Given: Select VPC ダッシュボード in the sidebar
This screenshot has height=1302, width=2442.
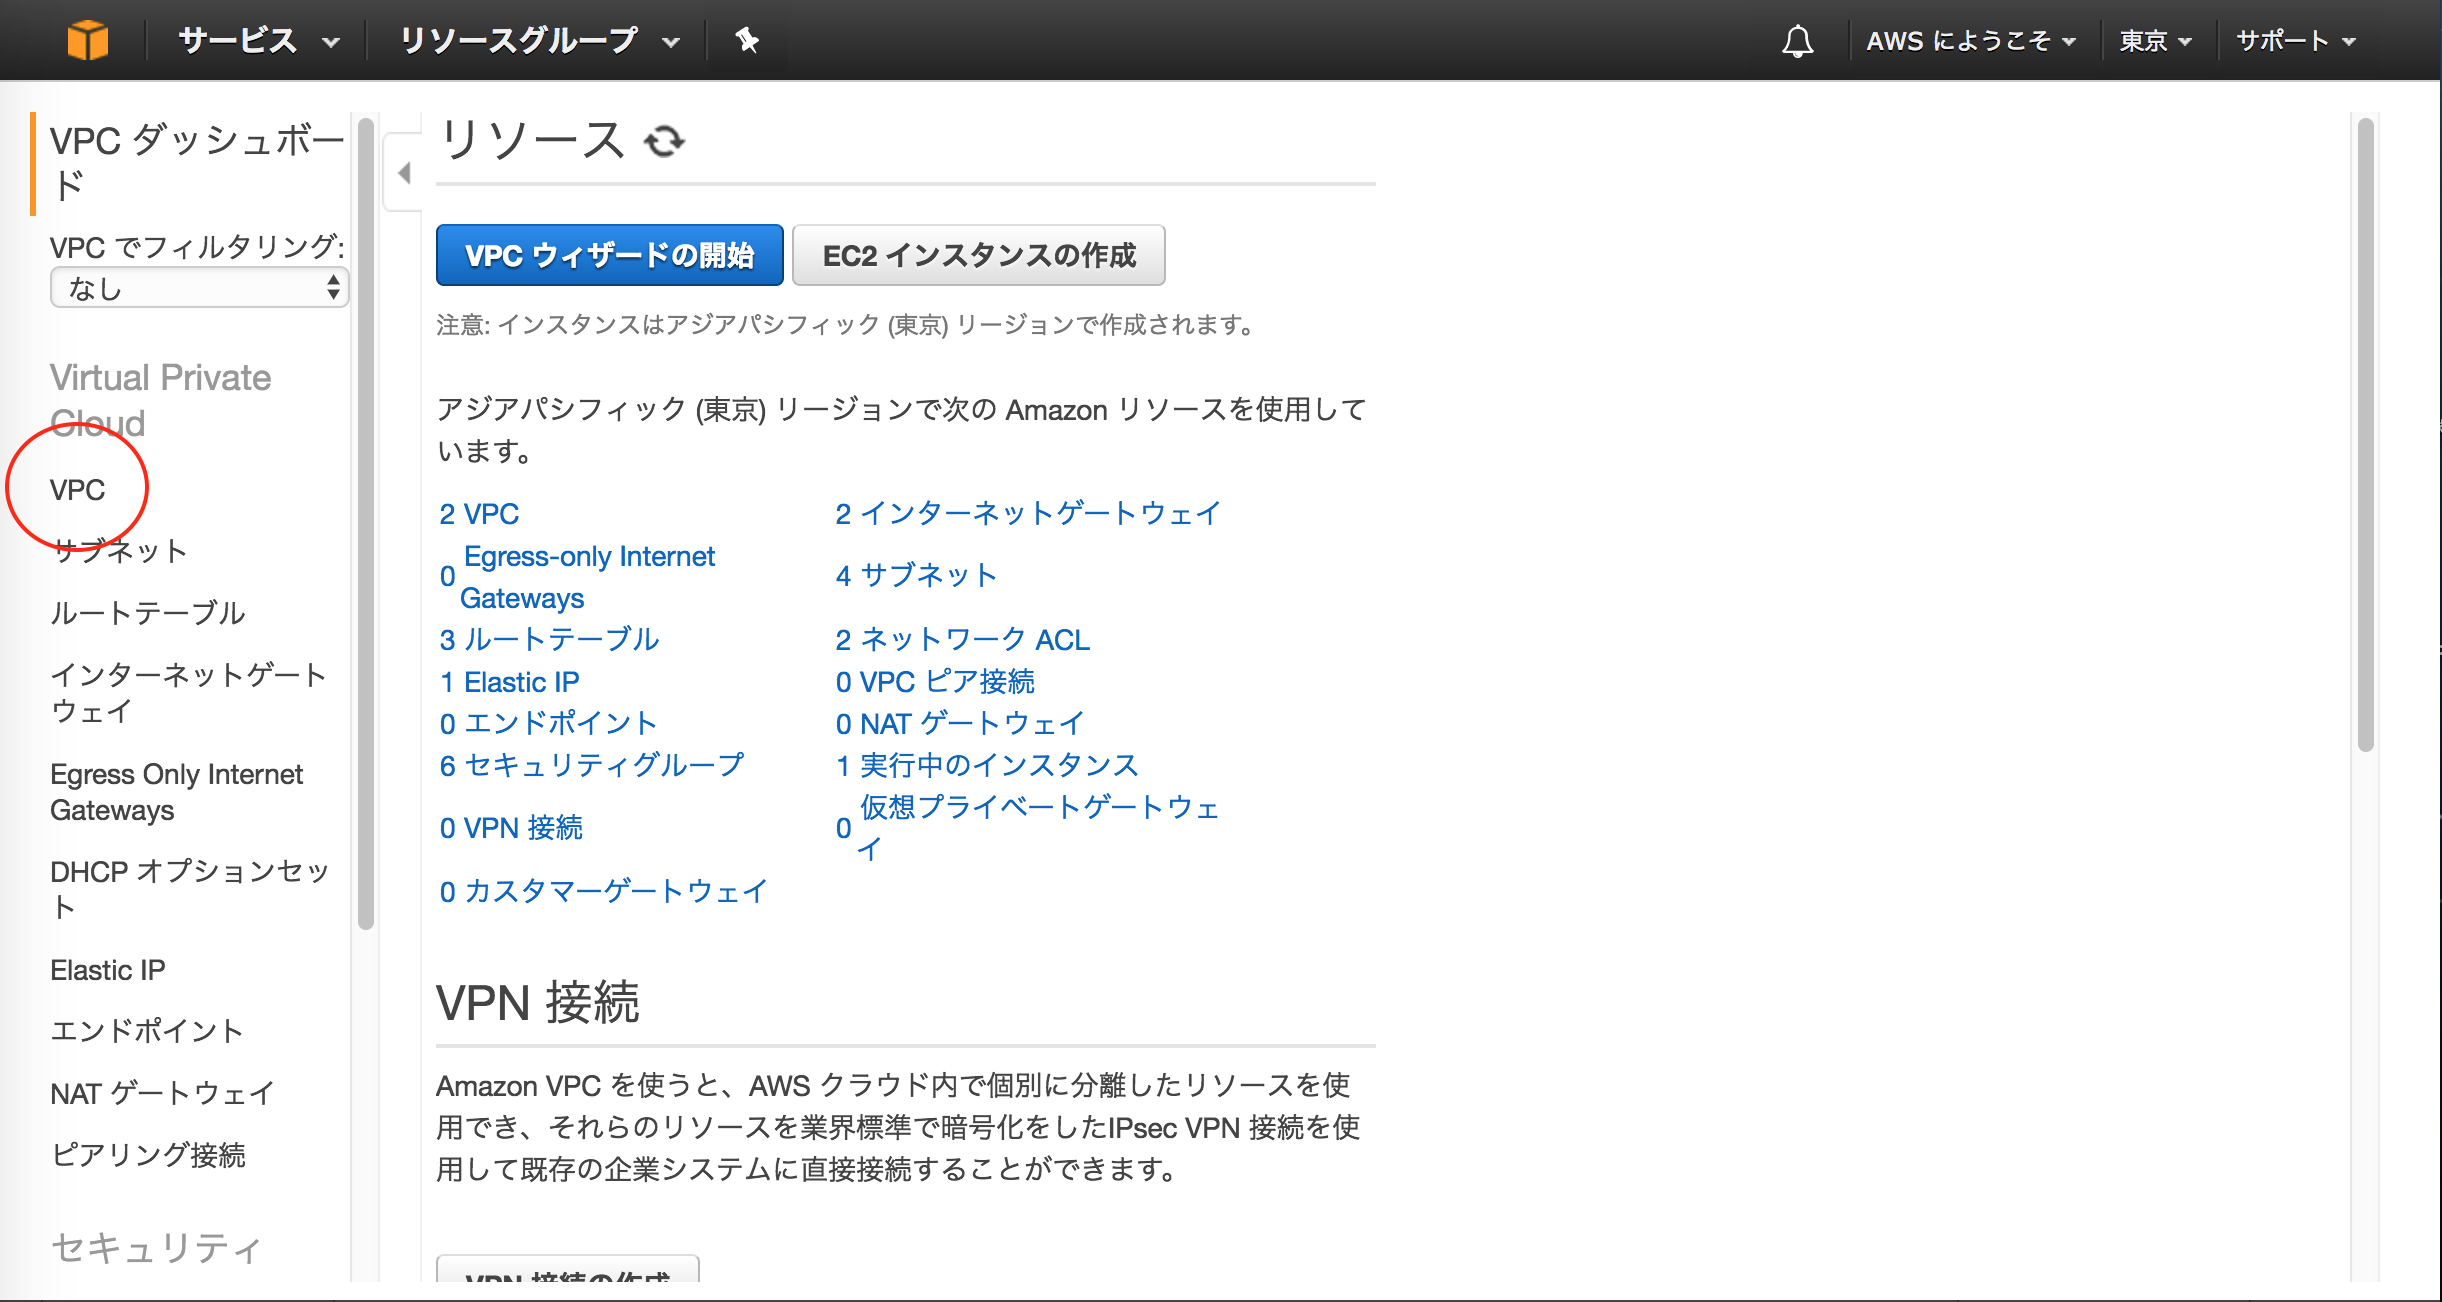Looking at the screenshot, I should [196, 163].
